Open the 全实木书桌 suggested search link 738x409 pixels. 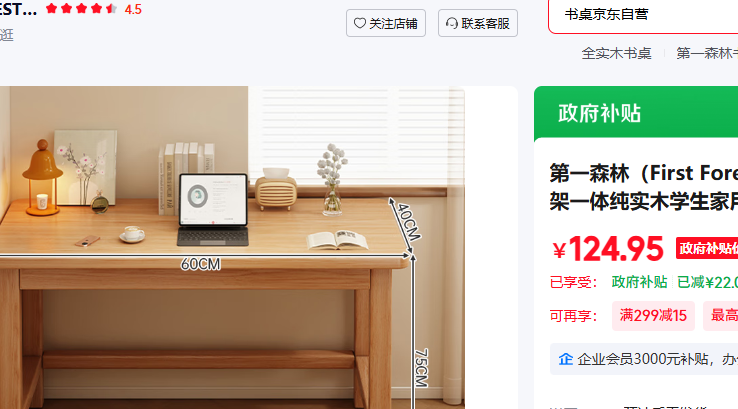click(x=617, y=54)
